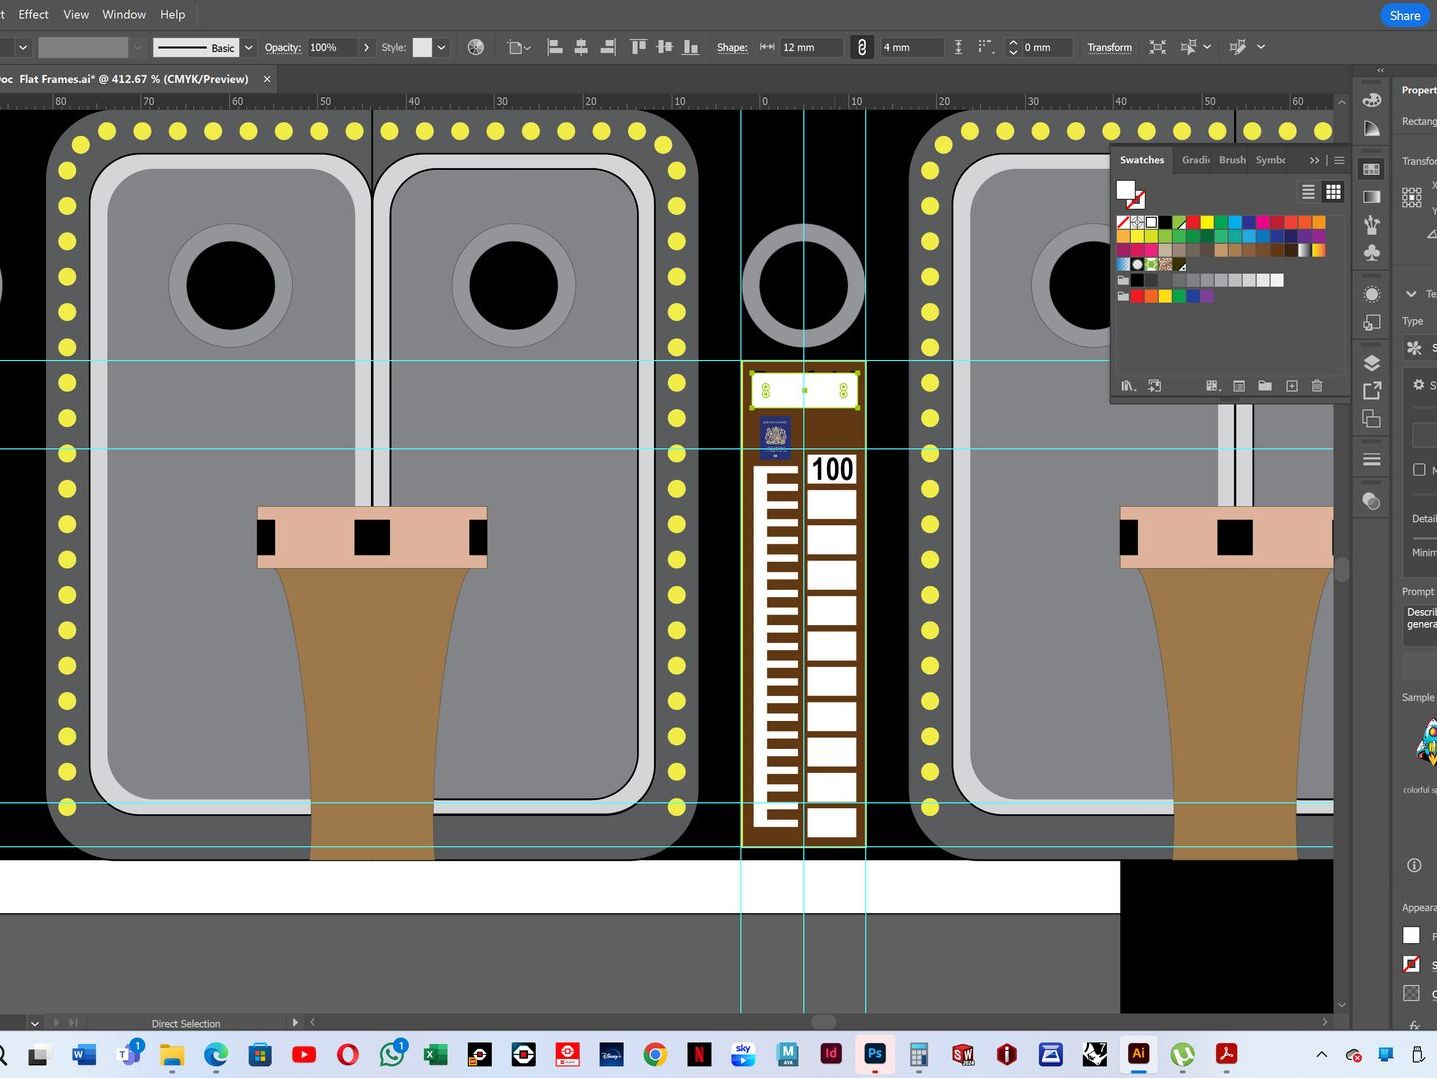Screen dimensions: 1437x1078
Task: Click the New Color Group folder icon
Action: 1265,386
